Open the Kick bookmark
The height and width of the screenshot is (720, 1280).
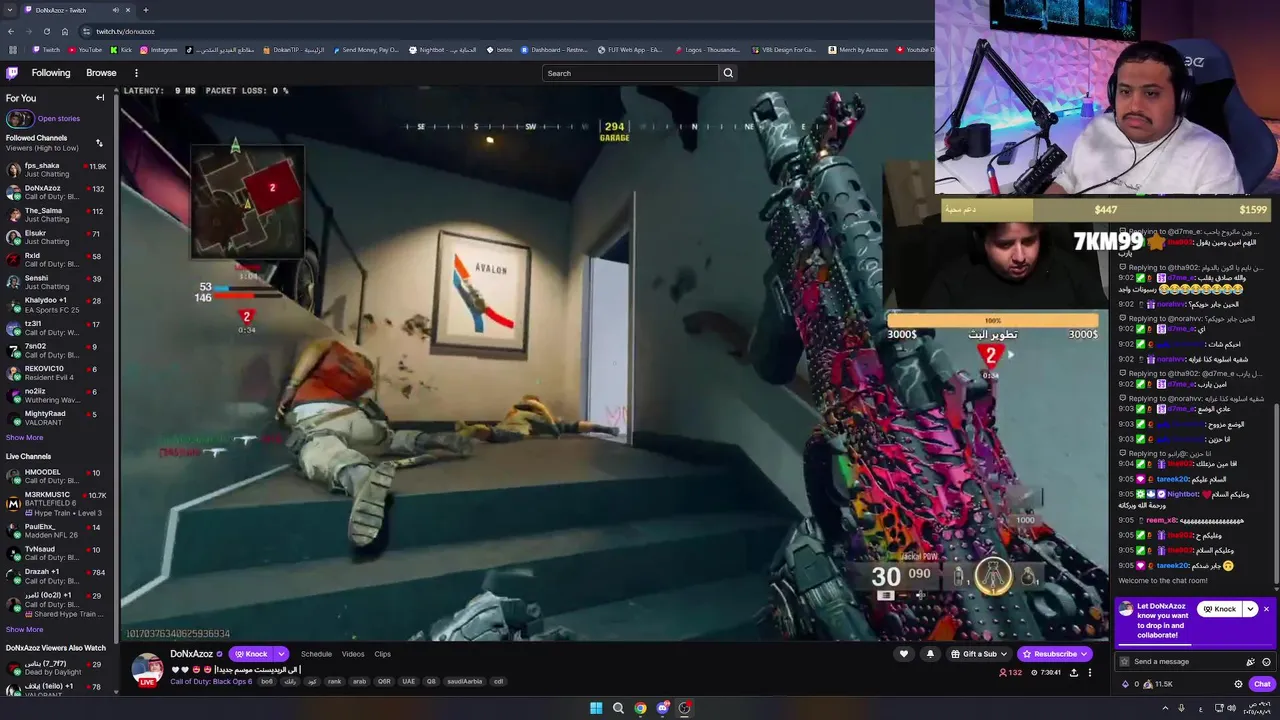(x=121, y=49)
